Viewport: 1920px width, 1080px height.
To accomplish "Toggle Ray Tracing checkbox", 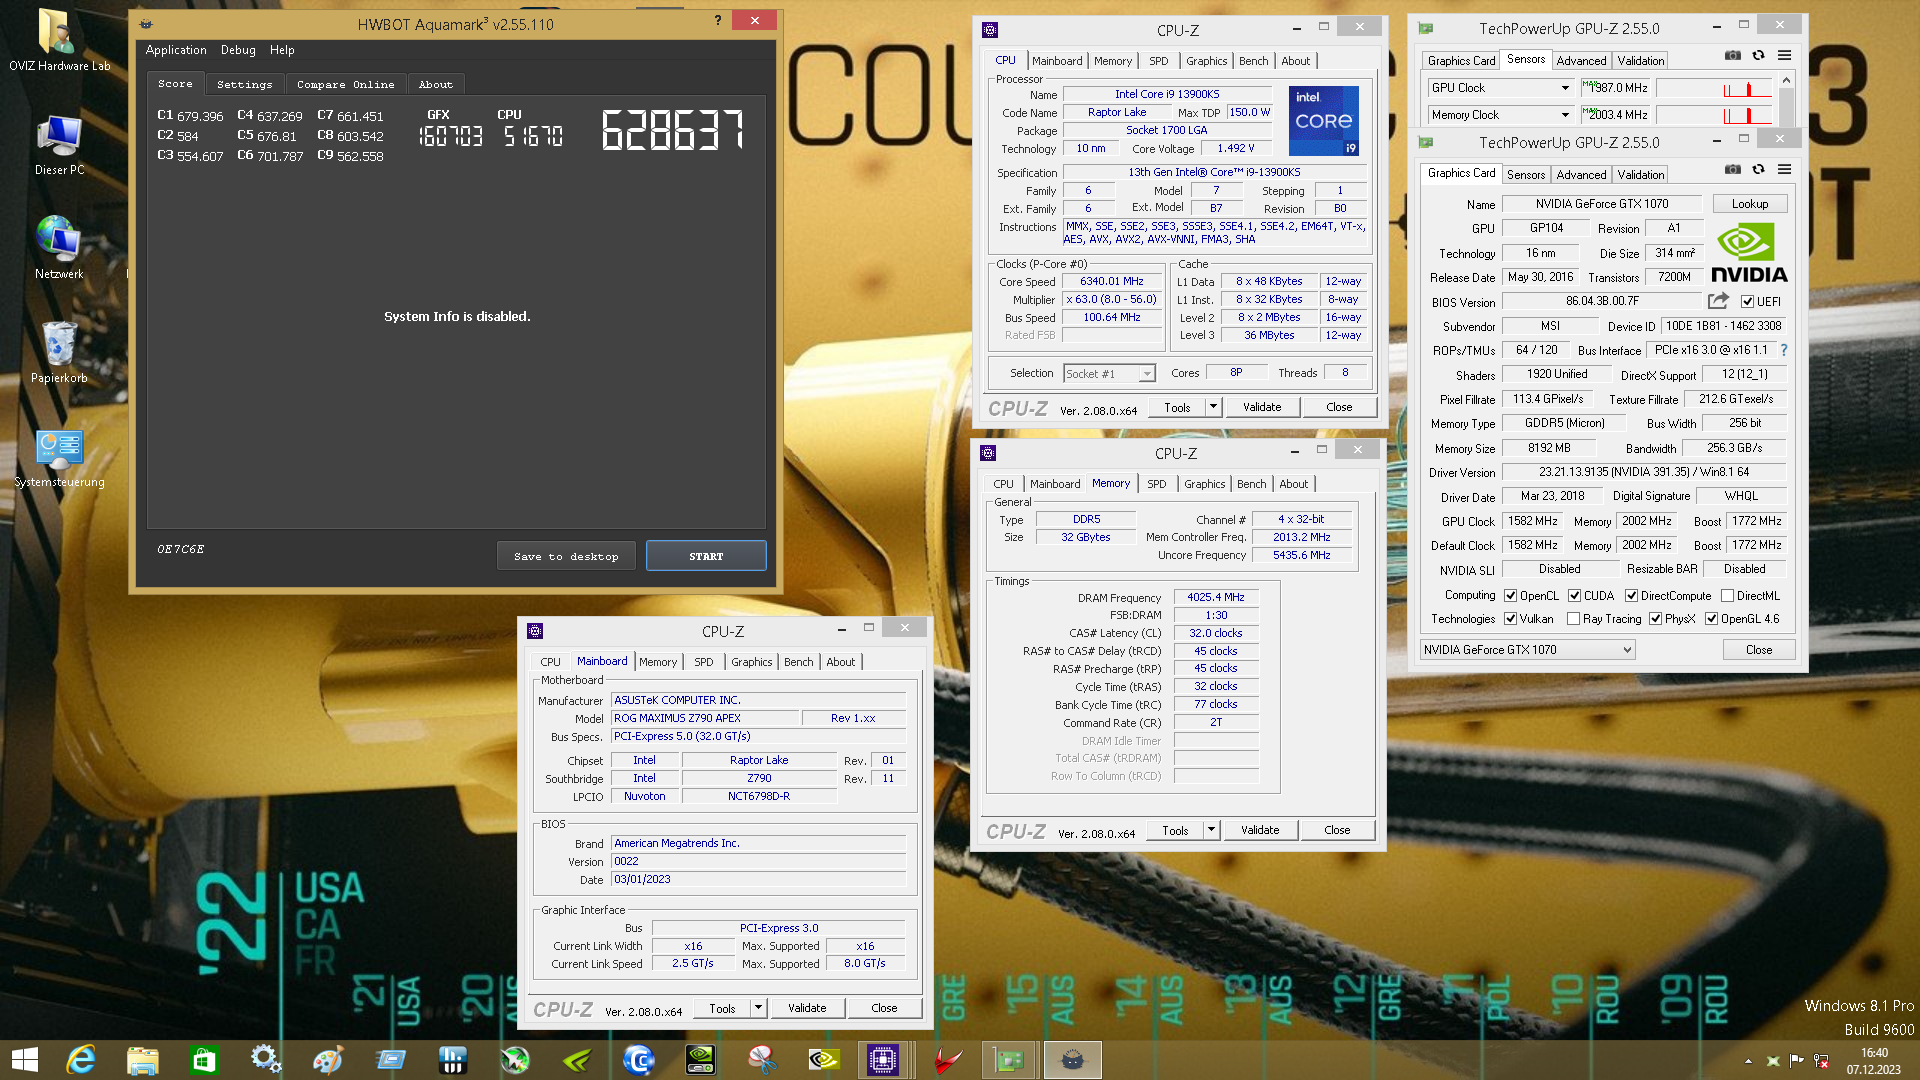I will click(1573, 619).
